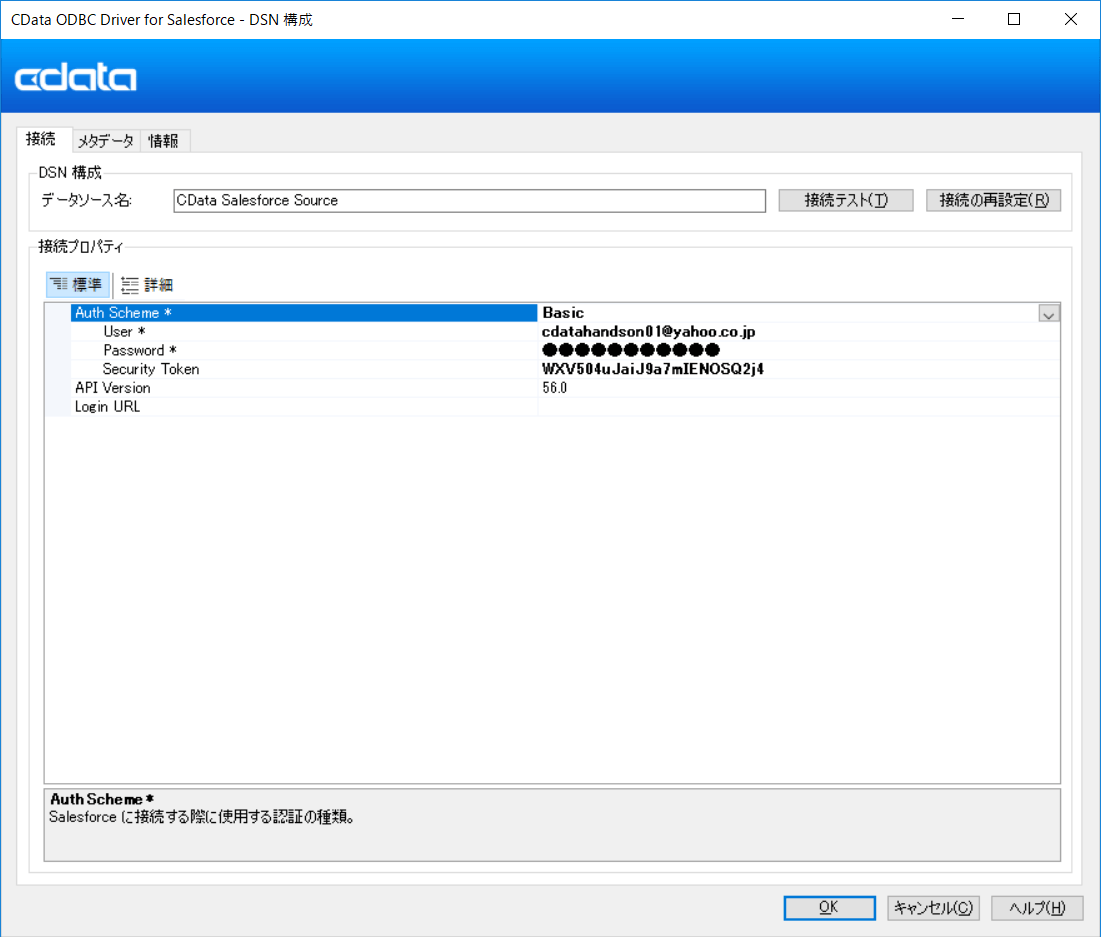This screenshot has height=937, width=1101.
Task: Click the 接続の再設定(R) button
Action: [993, 201]
